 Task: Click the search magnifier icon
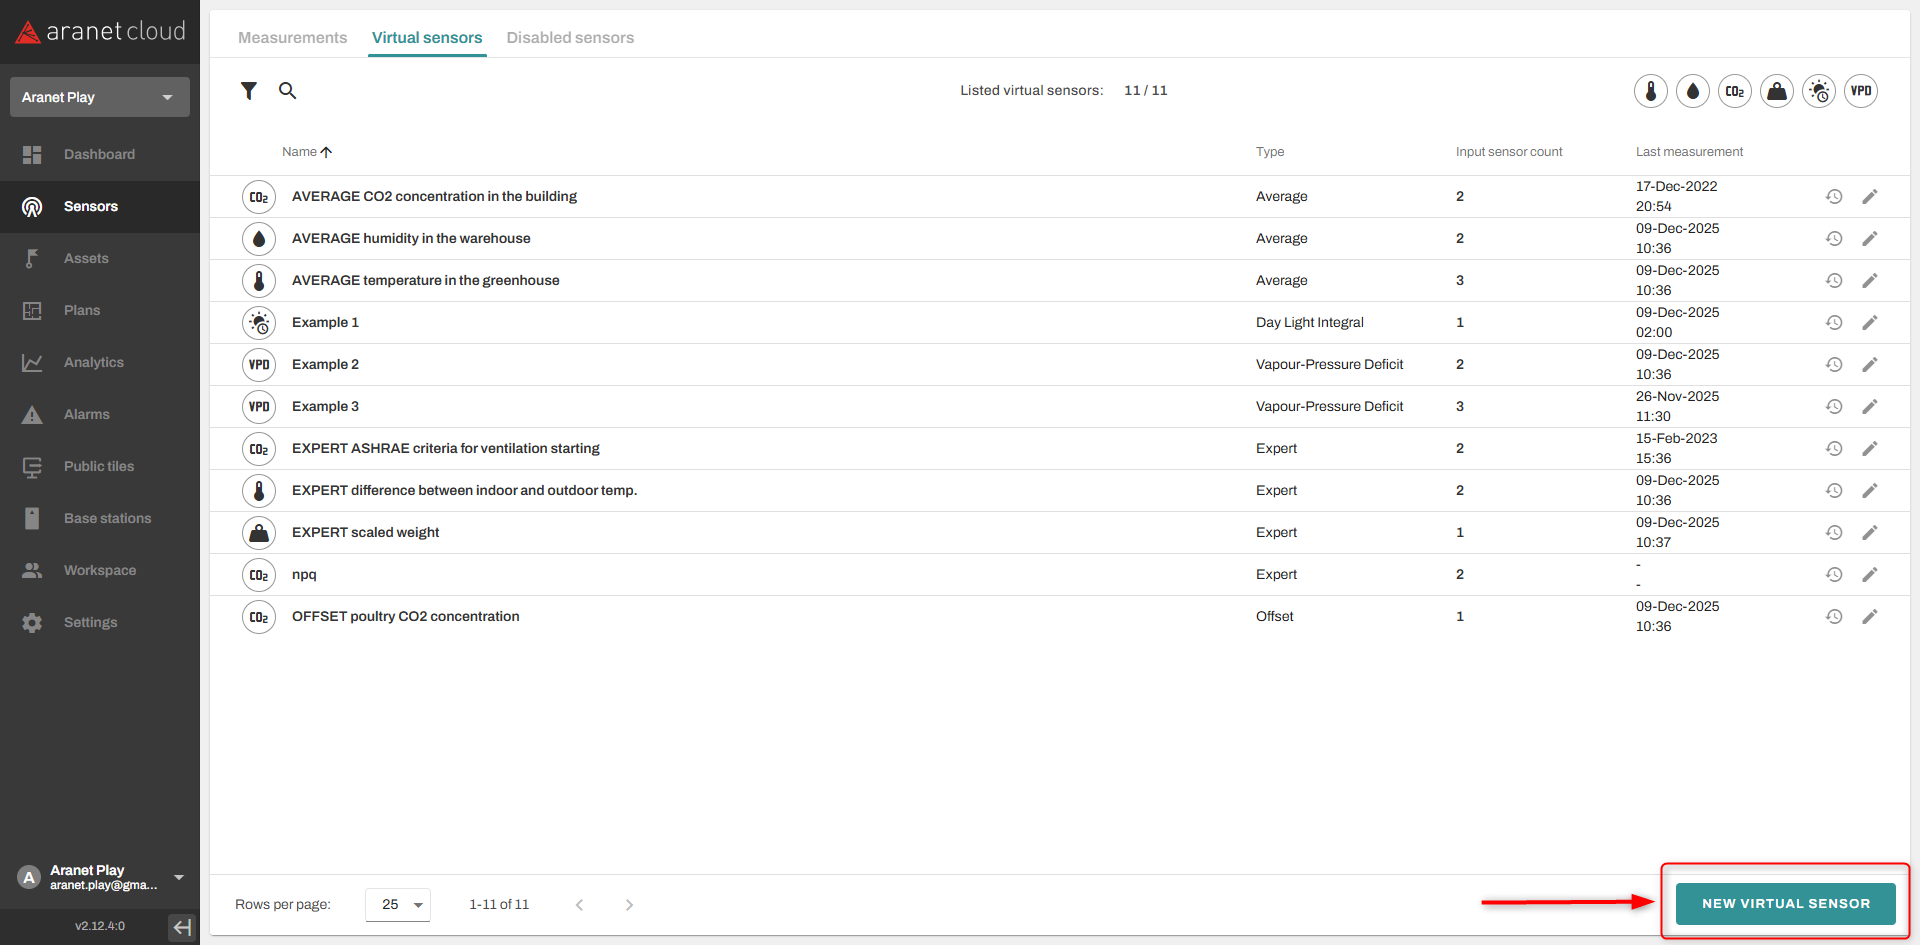[x=287, y=91]
